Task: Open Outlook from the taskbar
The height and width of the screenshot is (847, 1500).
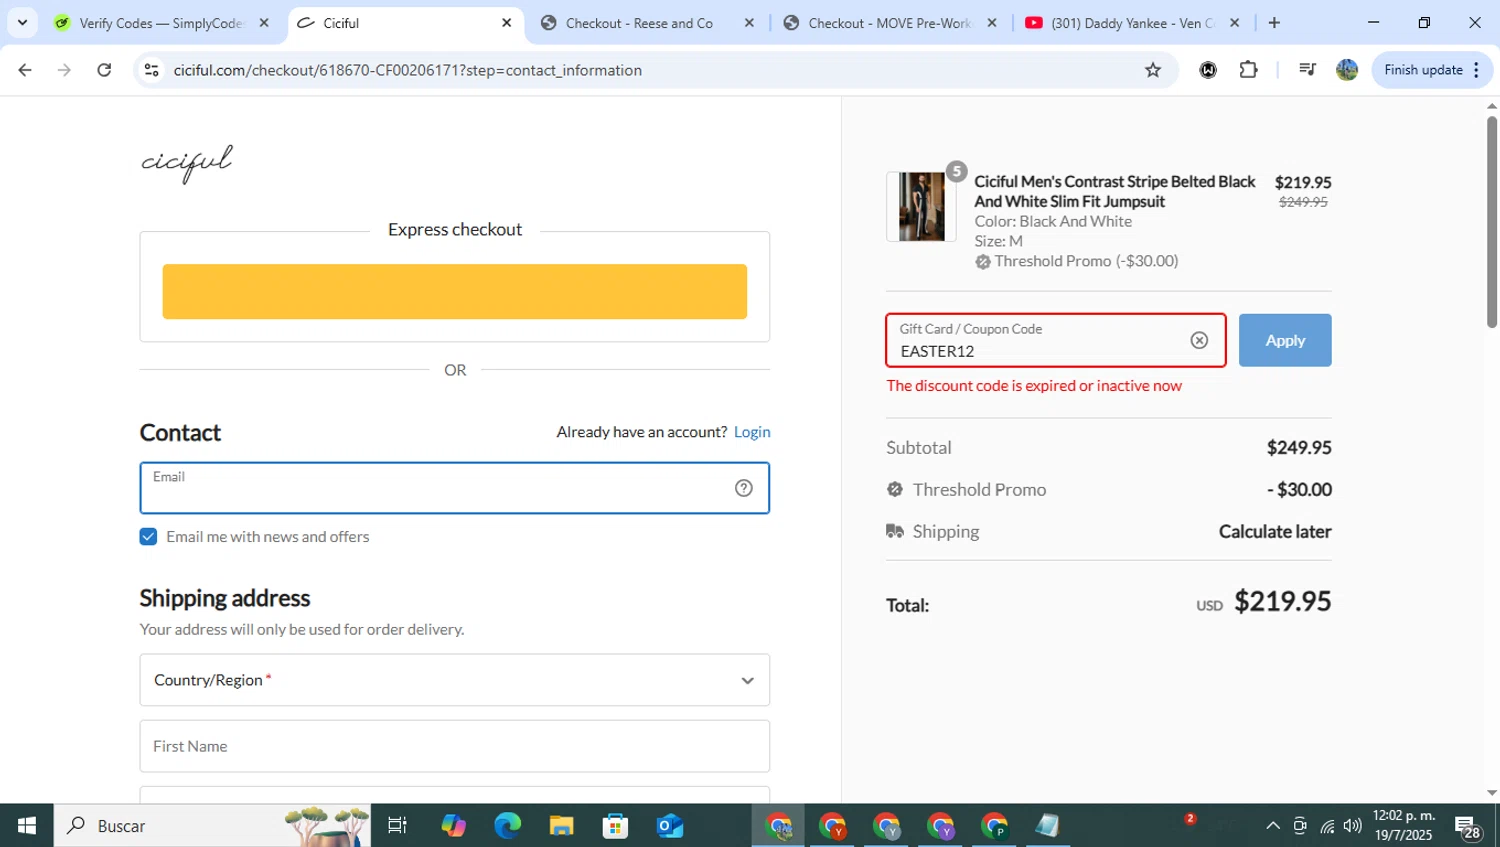Action: 670,826
